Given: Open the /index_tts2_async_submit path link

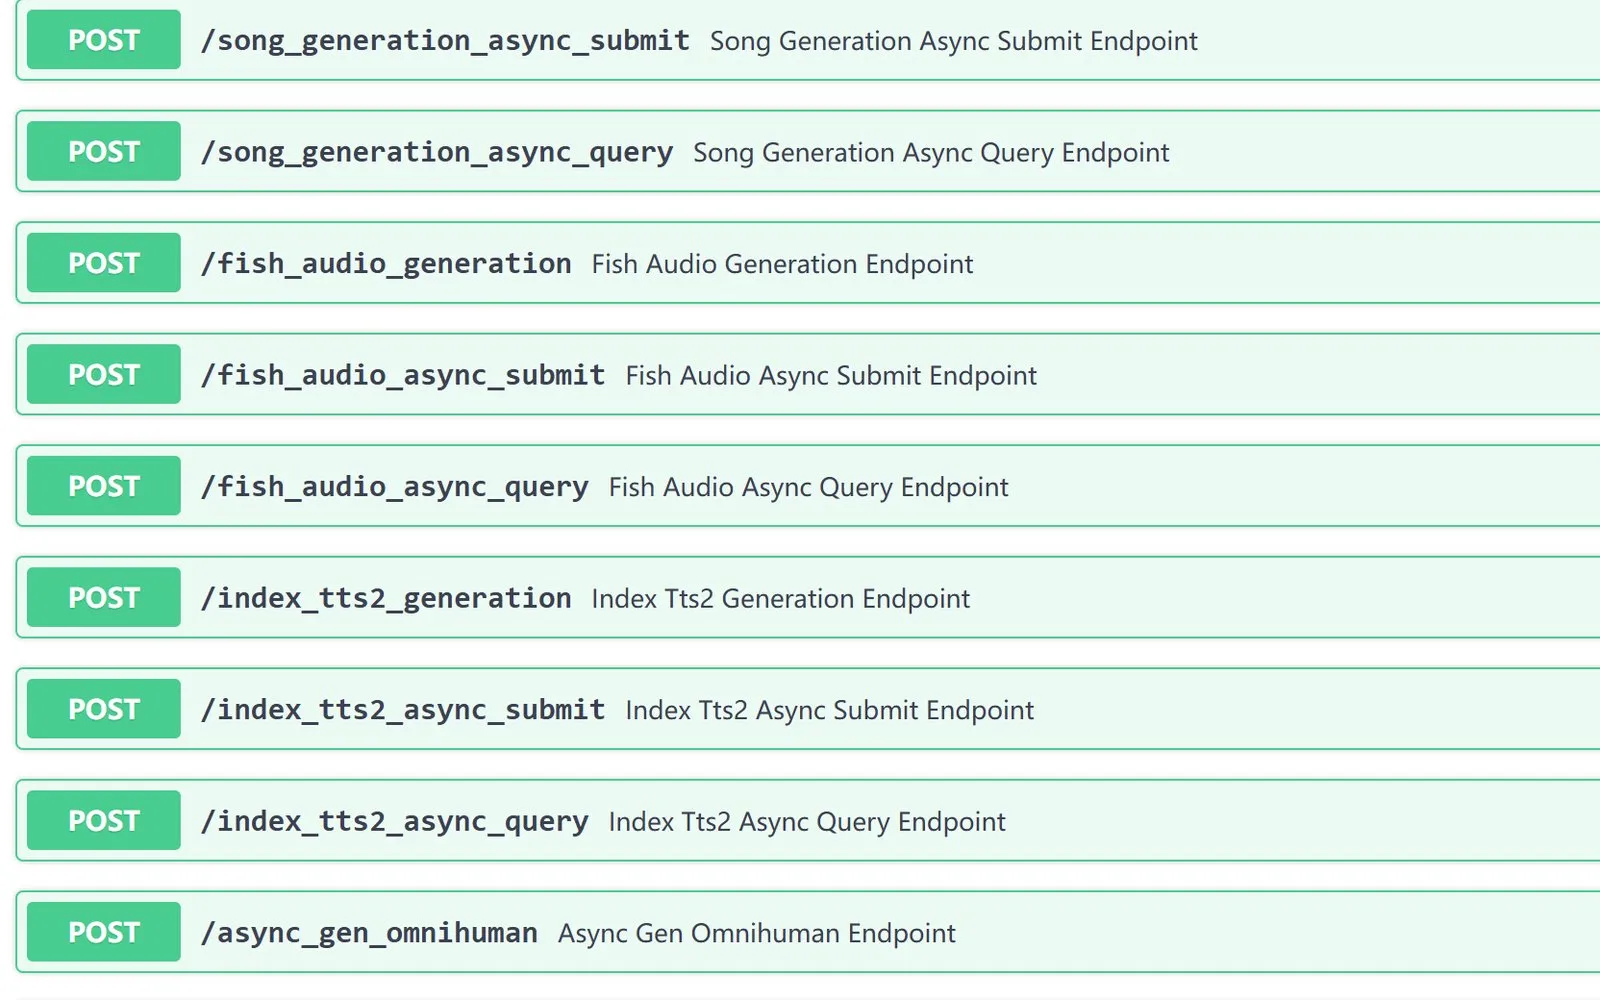Looking at the screenshot, I should click(403, 710).
